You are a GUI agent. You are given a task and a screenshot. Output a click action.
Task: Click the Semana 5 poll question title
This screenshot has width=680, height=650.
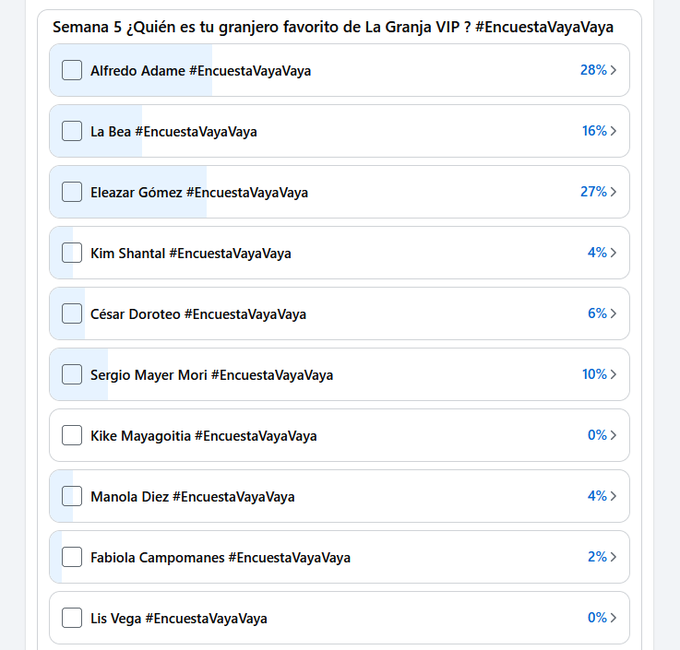click(333, 27)
